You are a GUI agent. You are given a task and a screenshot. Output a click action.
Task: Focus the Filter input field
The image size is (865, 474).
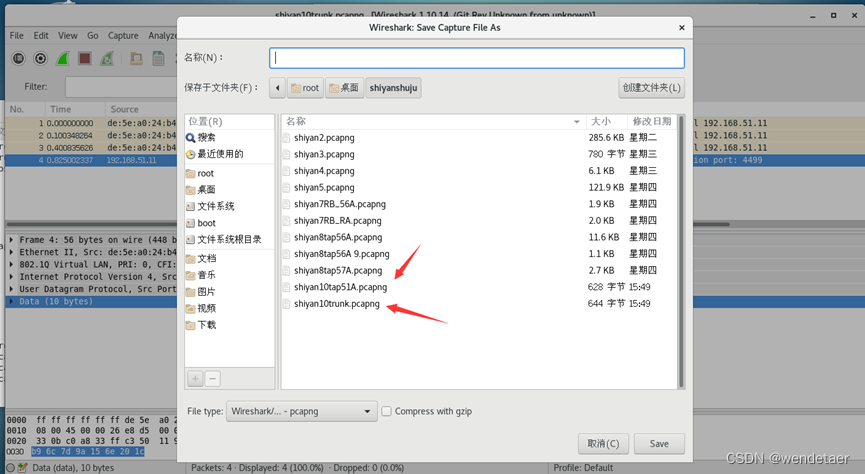click(121, 87)
